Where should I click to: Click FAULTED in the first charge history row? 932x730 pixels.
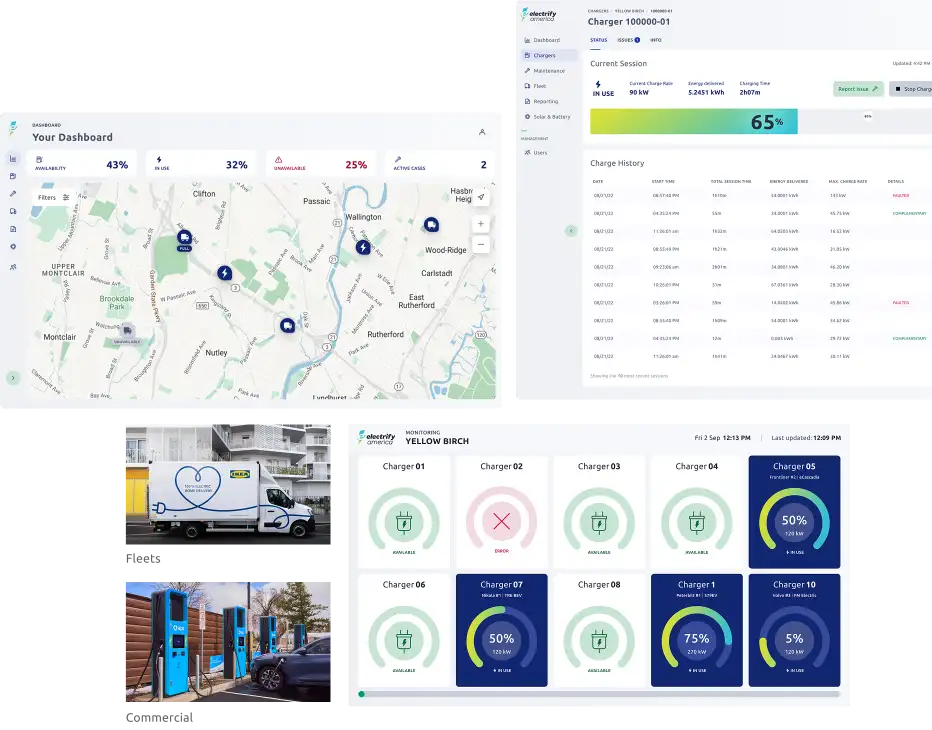pos(900,195)
